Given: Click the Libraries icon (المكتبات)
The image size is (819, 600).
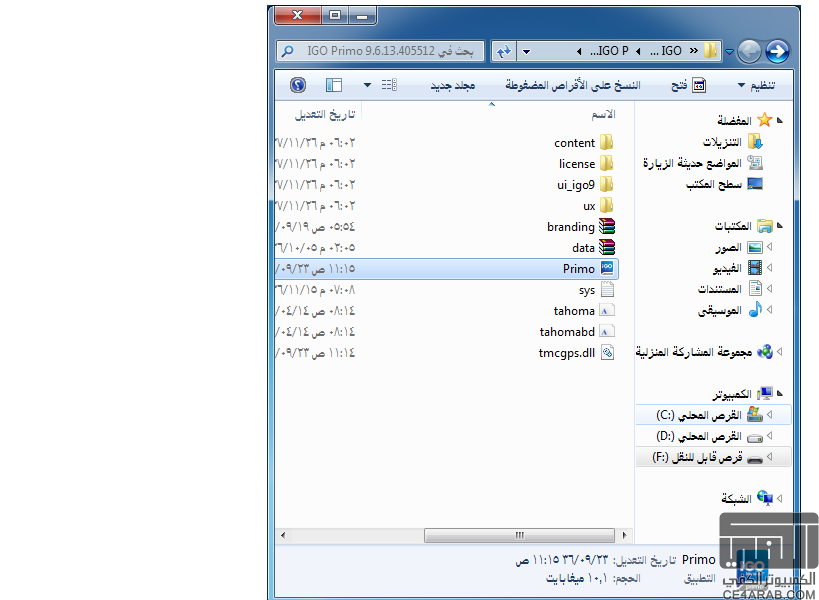Looking at the screenshot, I should pos(765,226).
